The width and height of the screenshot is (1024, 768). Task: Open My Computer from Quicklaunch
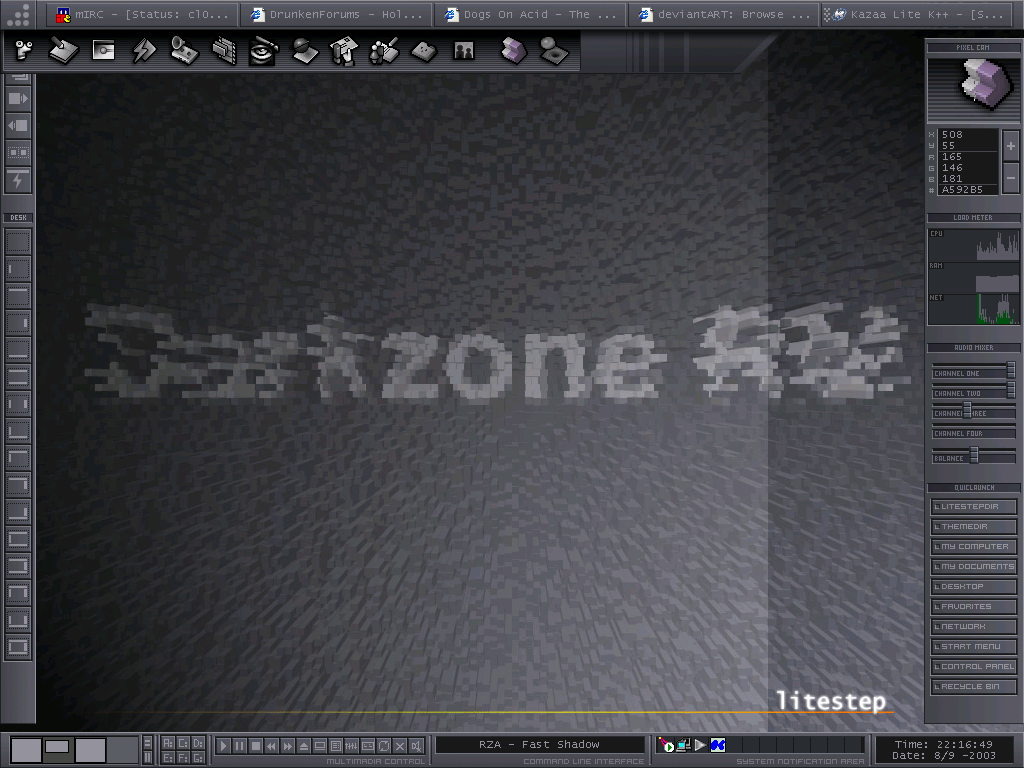[x=974, y=547]
